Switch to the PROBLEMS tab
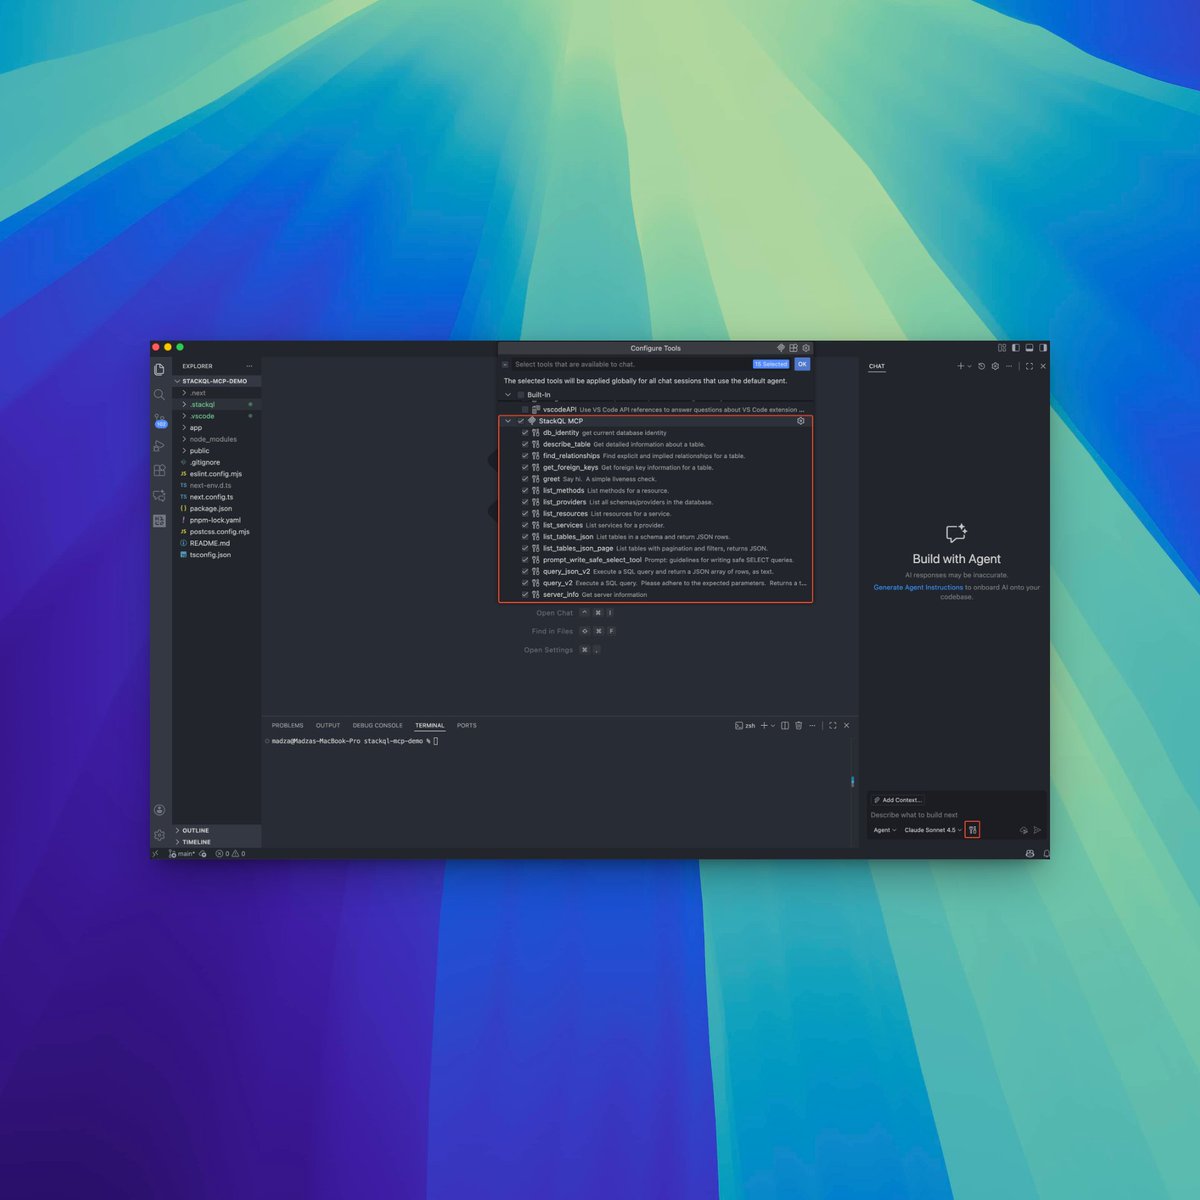 click(287, 725)
